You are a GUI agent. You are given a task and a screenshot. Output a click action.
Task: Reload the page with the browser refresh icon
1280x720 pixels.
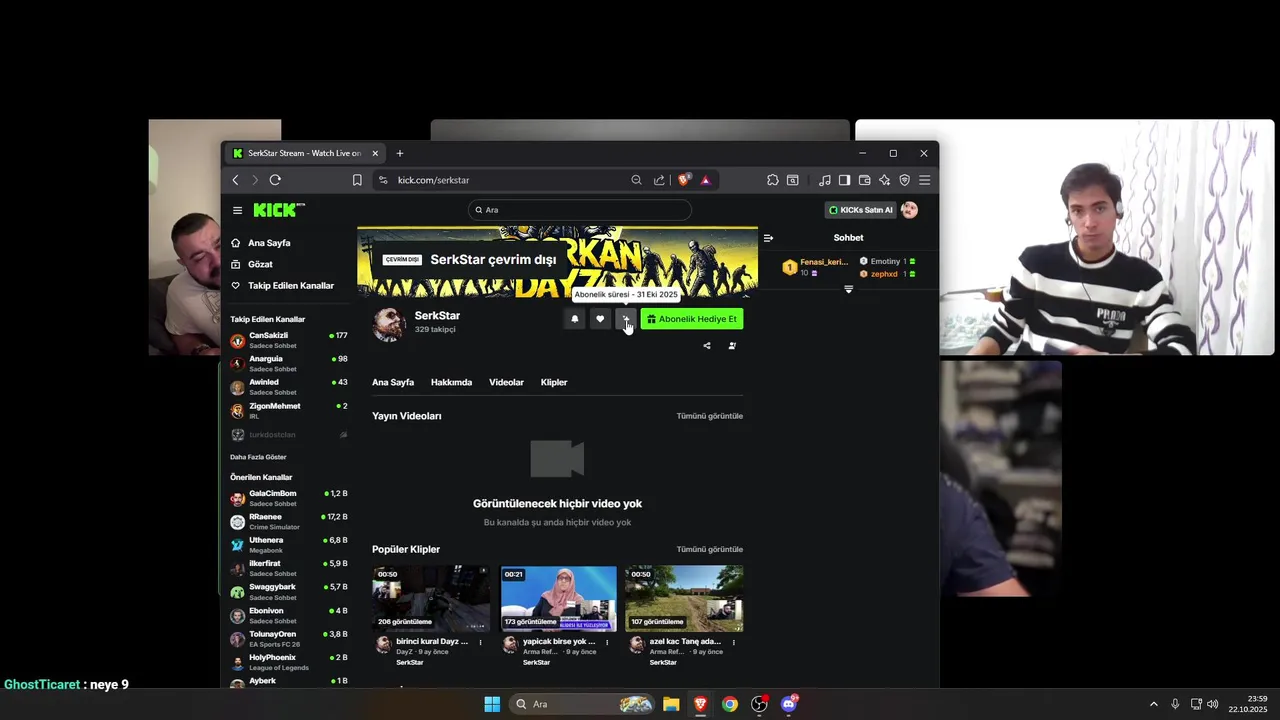275,180
